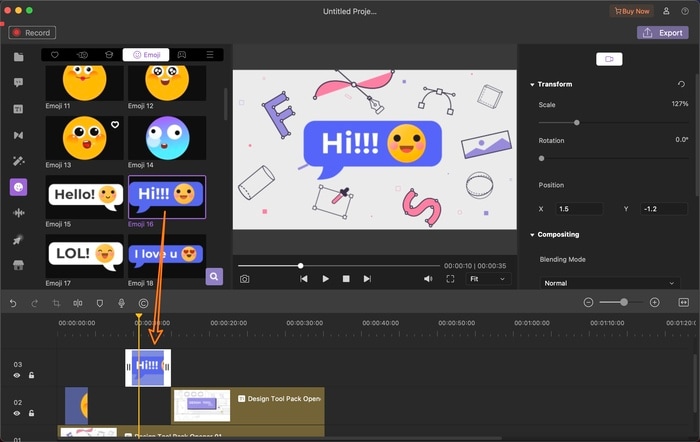Open the Fit preview size dropdown

pyautogui.click(x=488, y=279)
